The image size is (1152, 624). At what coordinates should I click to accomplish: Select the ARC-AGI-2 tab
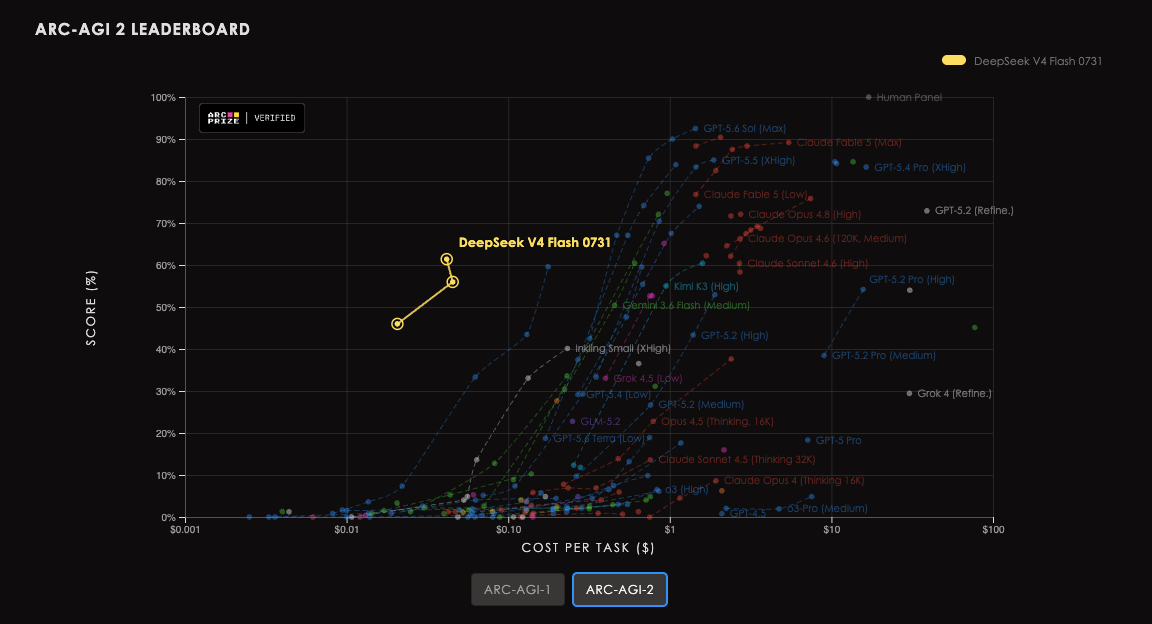click(619, 589)
